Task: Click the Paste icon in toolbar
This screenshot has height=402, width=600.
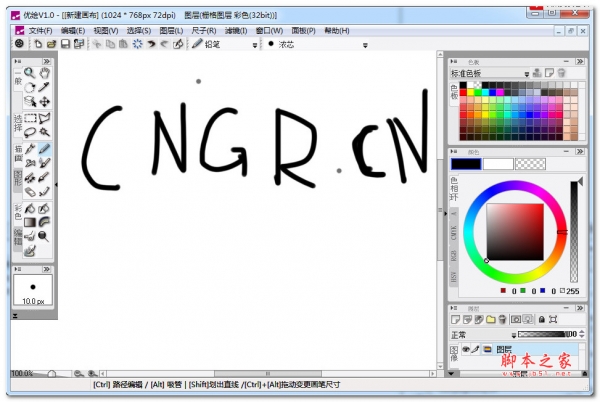Action: [x=123, y=44]
